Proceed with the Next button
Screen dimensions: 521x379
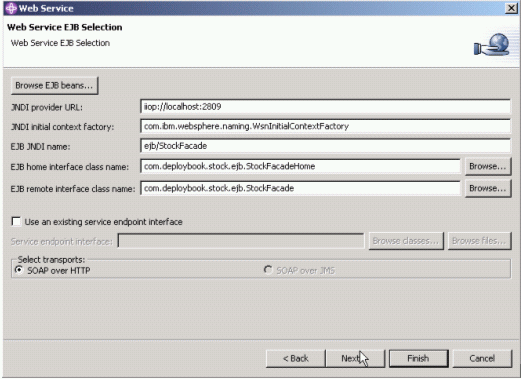(355, 358)
